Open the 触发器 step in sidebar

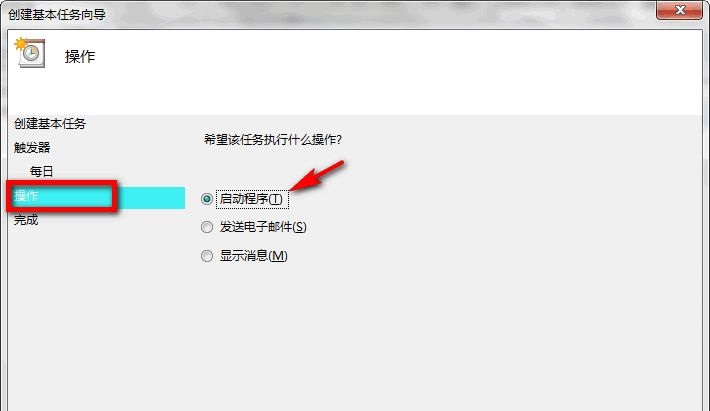32,148
